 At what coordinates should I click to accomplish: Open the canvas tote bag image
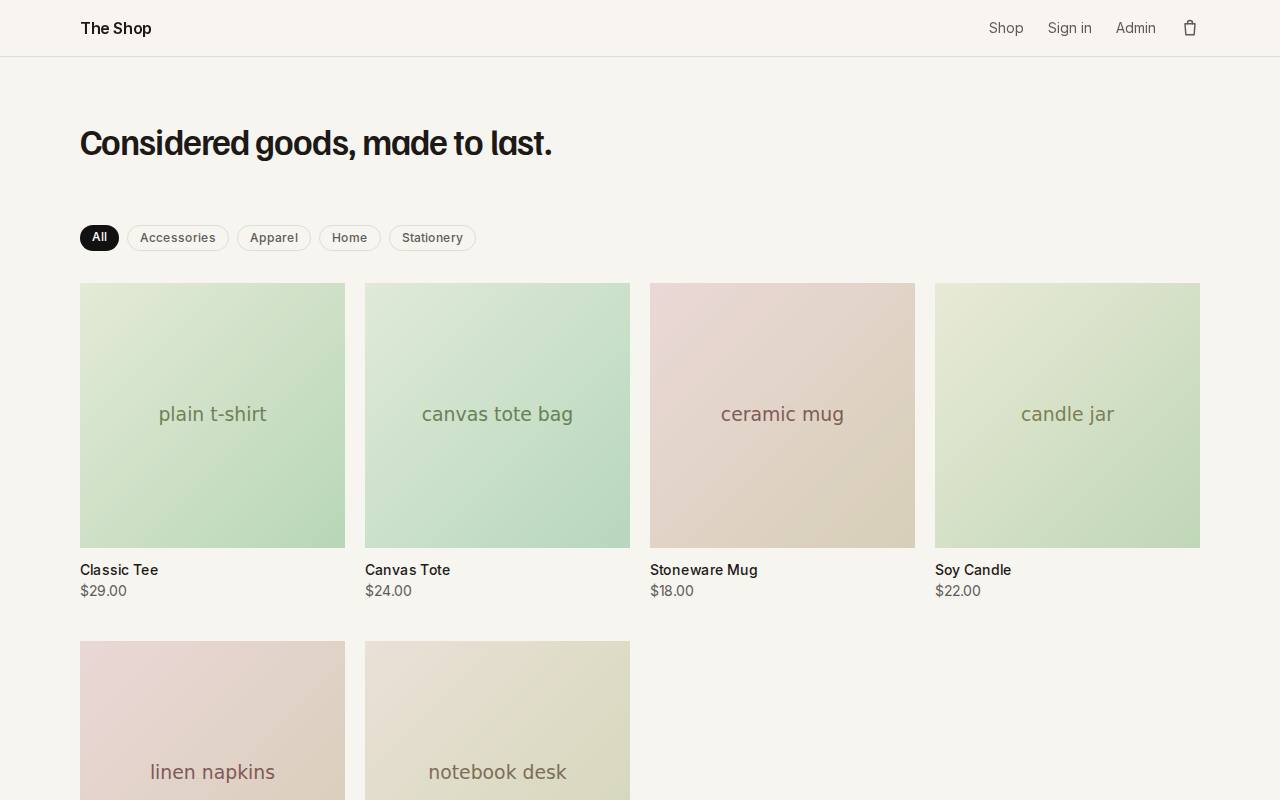[x=497, y=415]
